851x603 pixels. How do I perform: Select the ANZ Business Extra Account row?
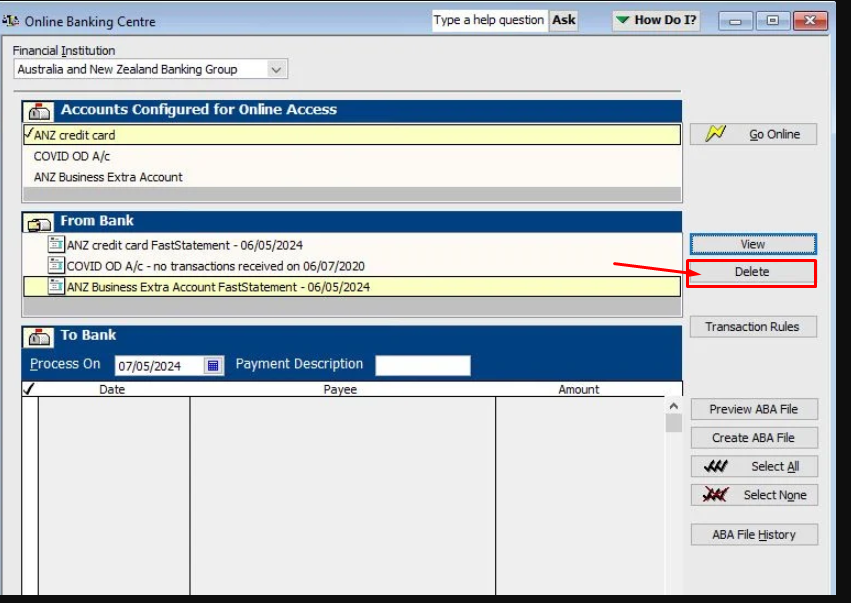(x=352, y=177)
